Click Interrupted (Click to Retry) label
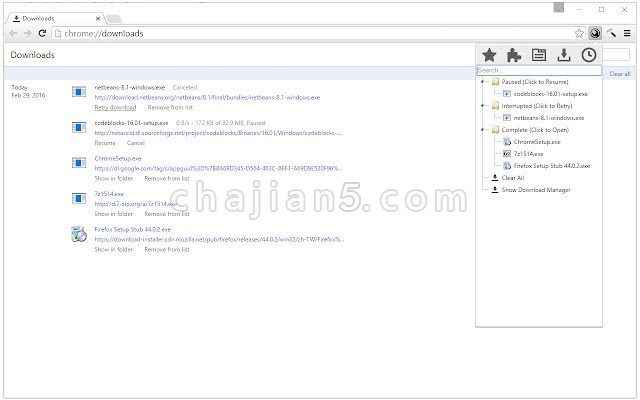This screenshot has width=640, height=400. click(x=537, y=106)
